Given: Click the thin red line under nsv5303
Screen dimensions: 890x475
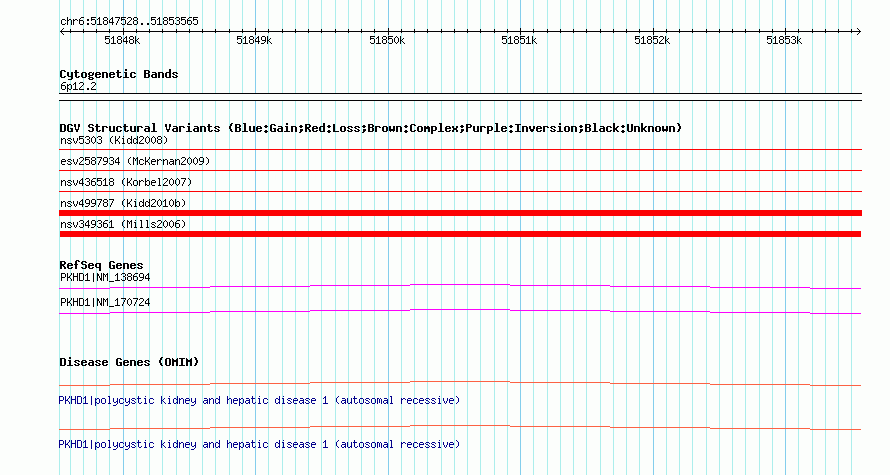Looking at the screenshot, I should click(x=460, y=150).
